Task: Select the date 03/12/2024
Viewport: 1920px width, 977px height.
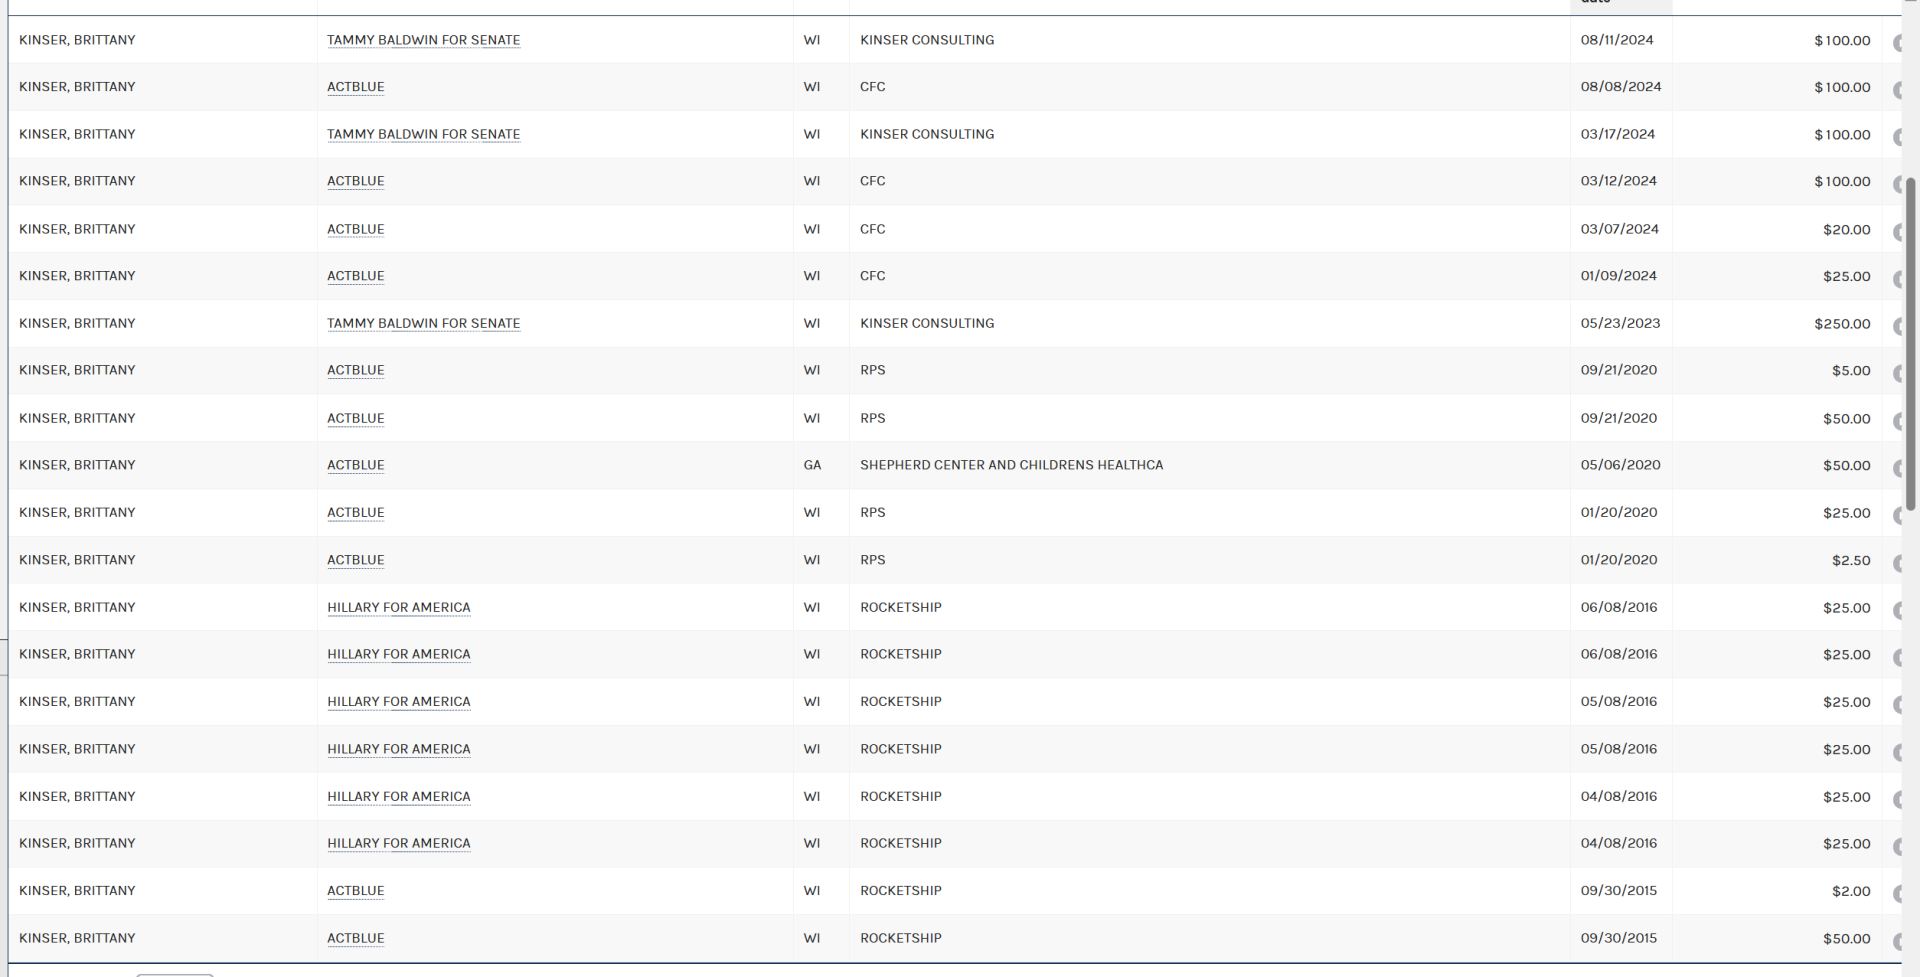Action: 1619,181
